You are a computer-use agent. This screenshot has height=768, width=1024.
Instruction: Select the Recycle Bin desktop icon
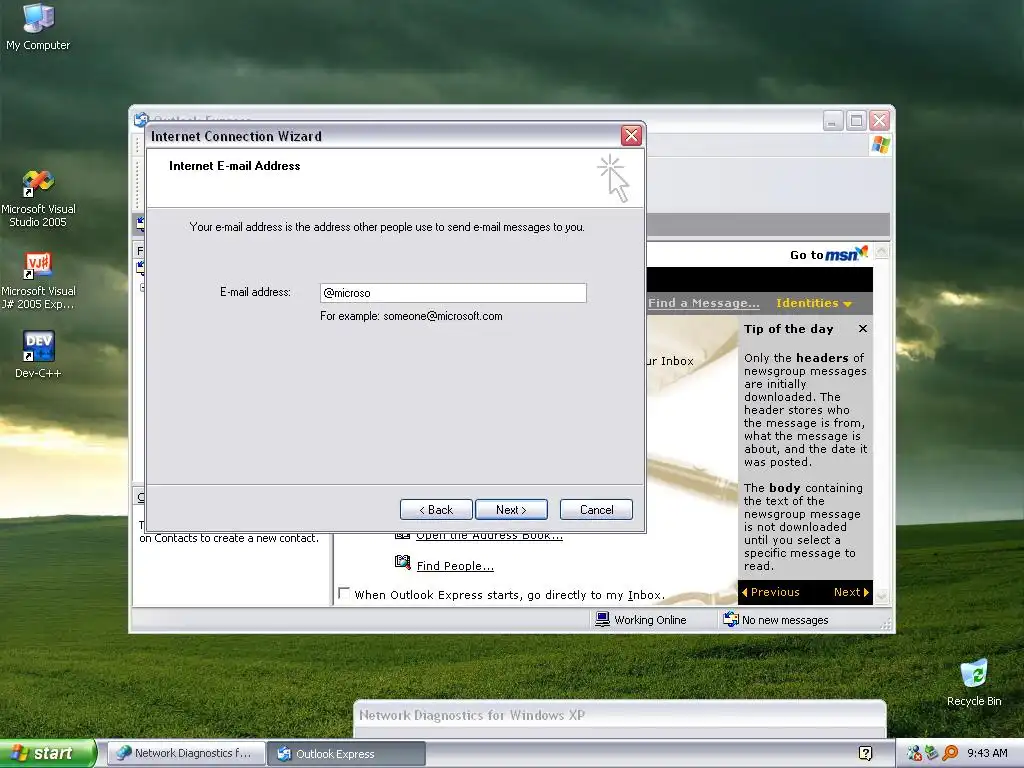974,683
